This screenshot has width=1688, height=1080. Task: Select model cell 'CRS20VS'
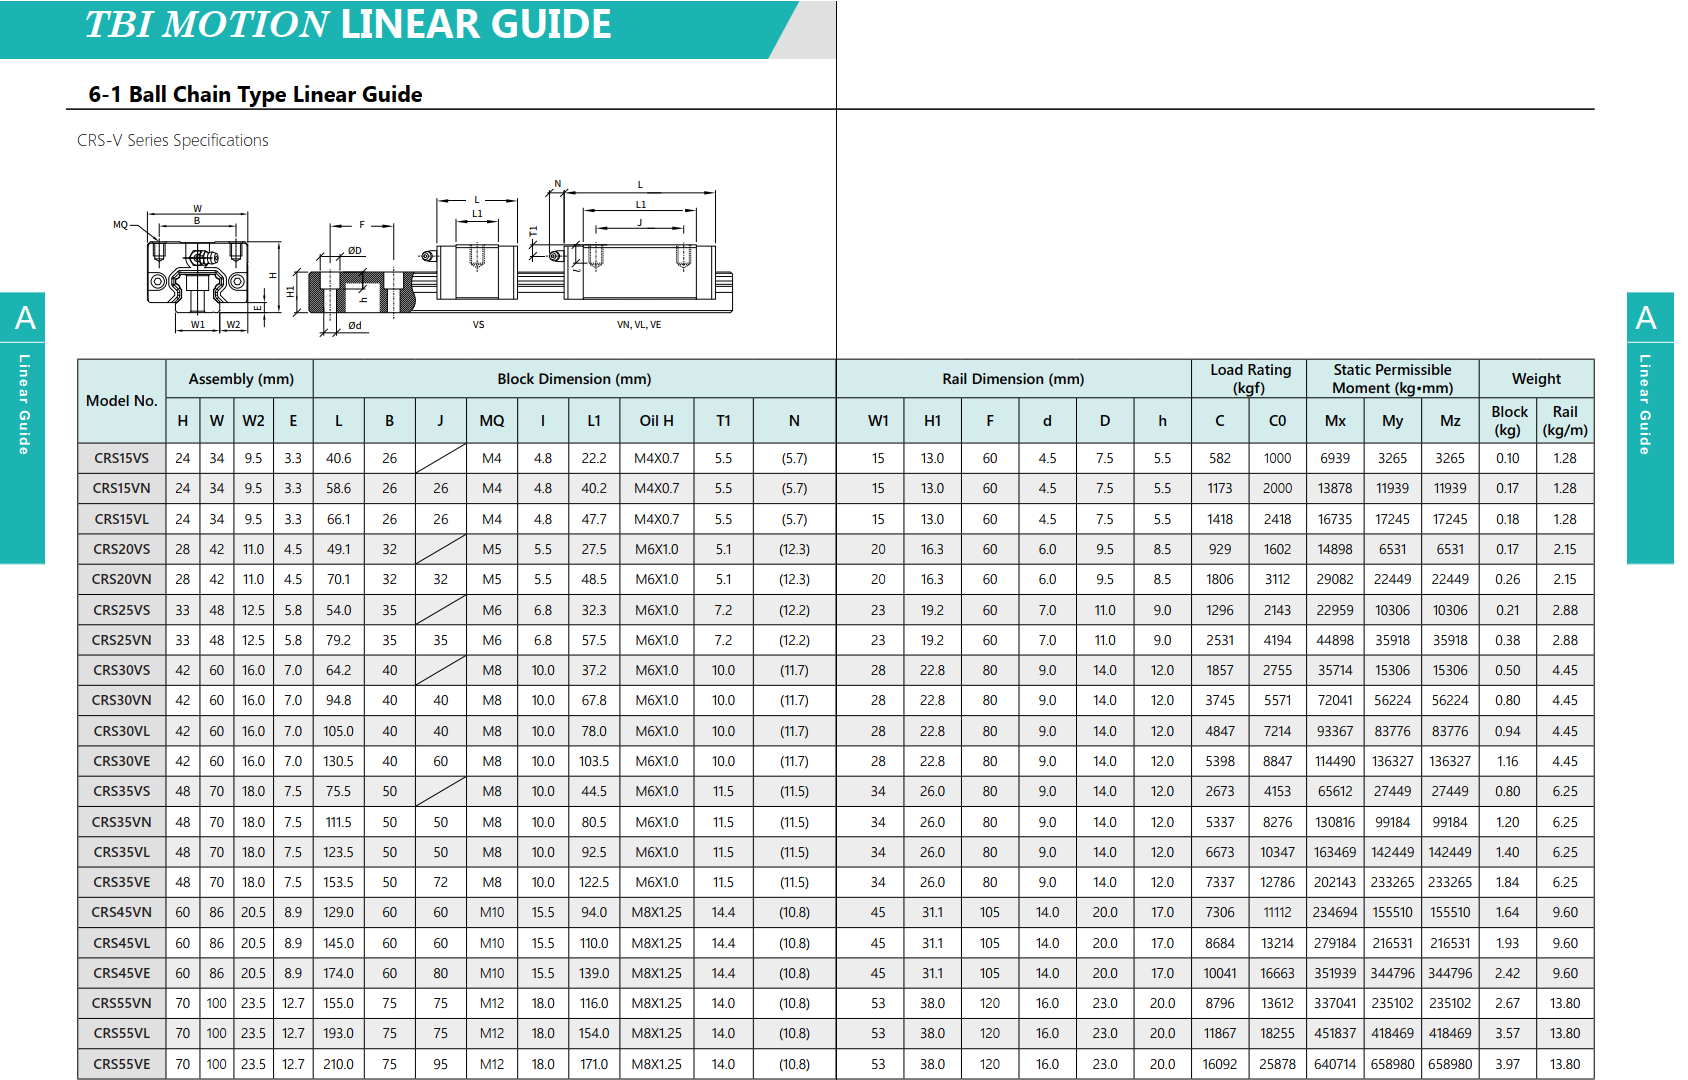click(122, 549)
